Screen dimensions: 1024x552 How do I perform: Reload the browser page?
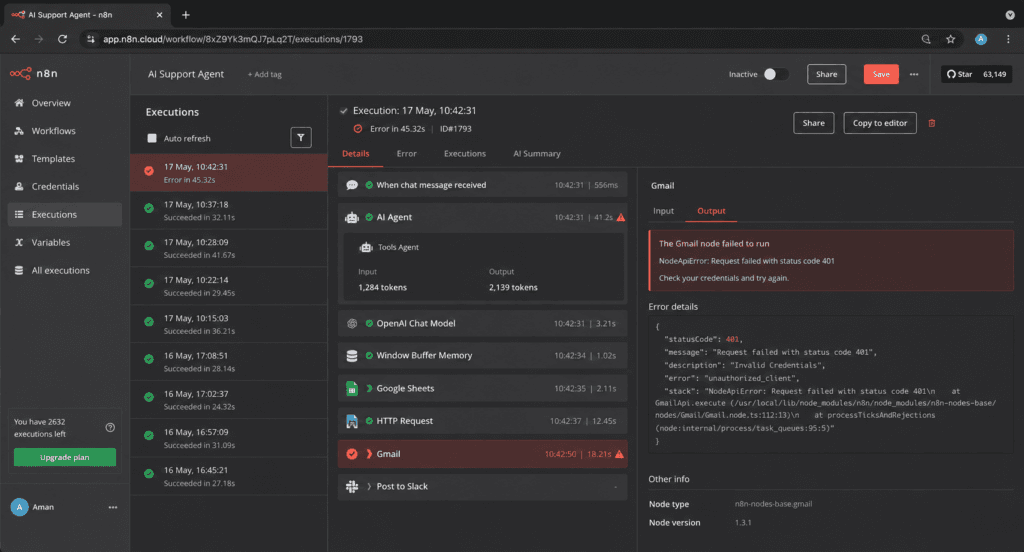pyautogui.click(x=62, y=39)
